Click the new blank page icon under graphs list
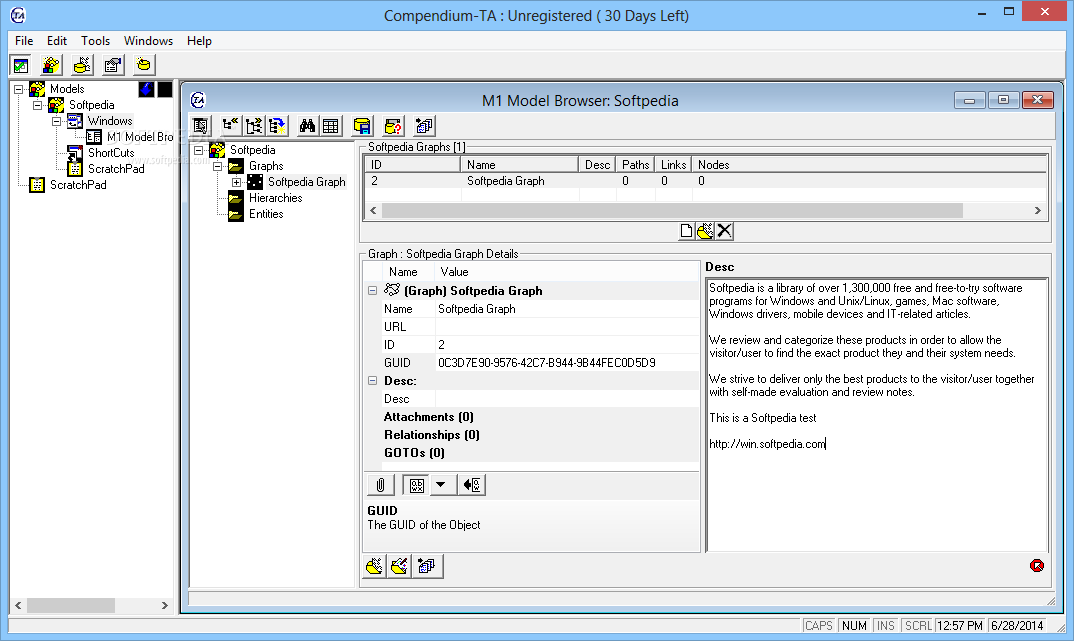 [x=686, y=231]
